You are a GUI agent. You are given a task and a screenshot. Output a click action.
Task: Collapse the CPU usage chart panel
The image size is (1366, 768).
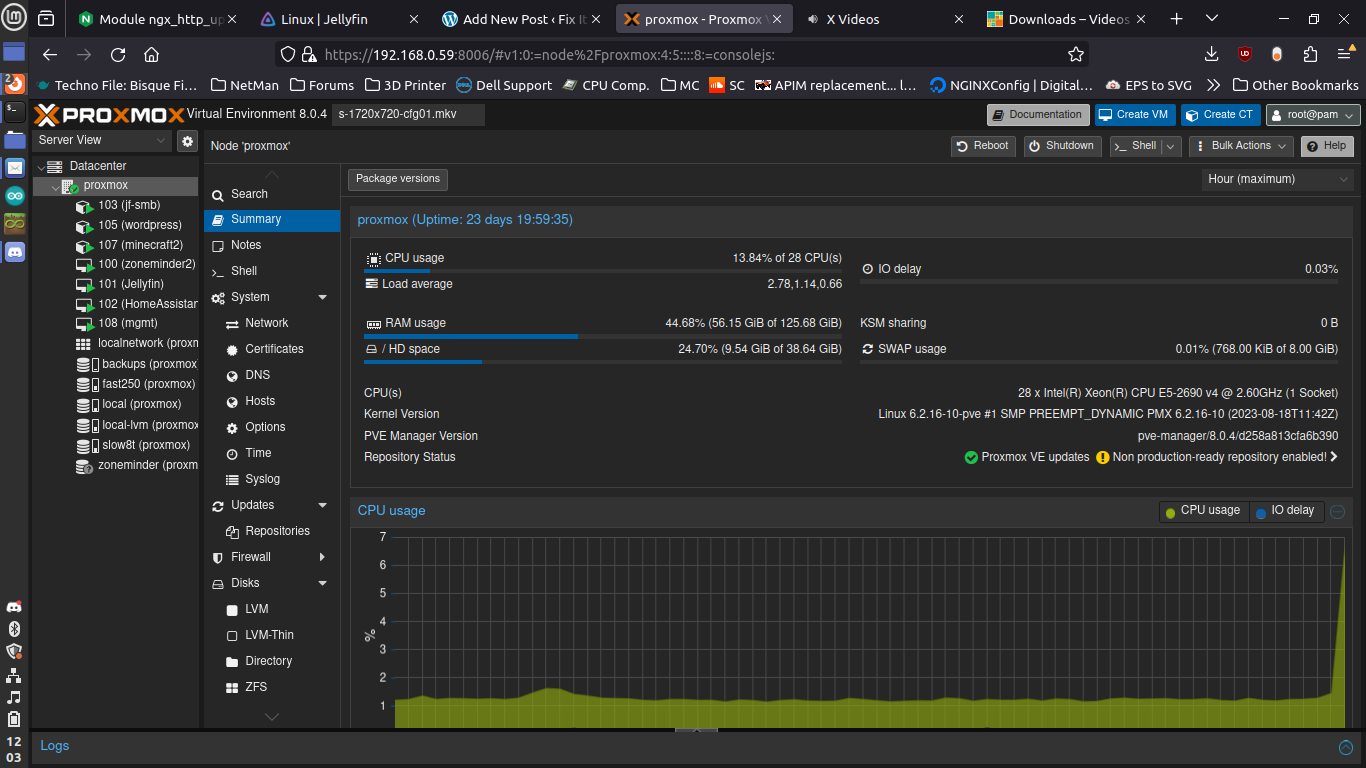(x=1337, y=512)
